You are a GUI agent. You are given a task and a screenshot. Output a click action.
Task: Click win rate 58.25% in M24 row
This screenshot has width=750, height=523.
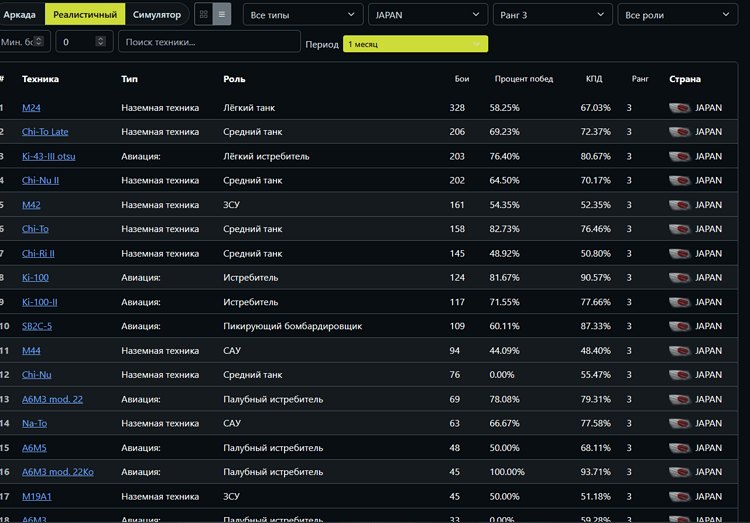504,108
